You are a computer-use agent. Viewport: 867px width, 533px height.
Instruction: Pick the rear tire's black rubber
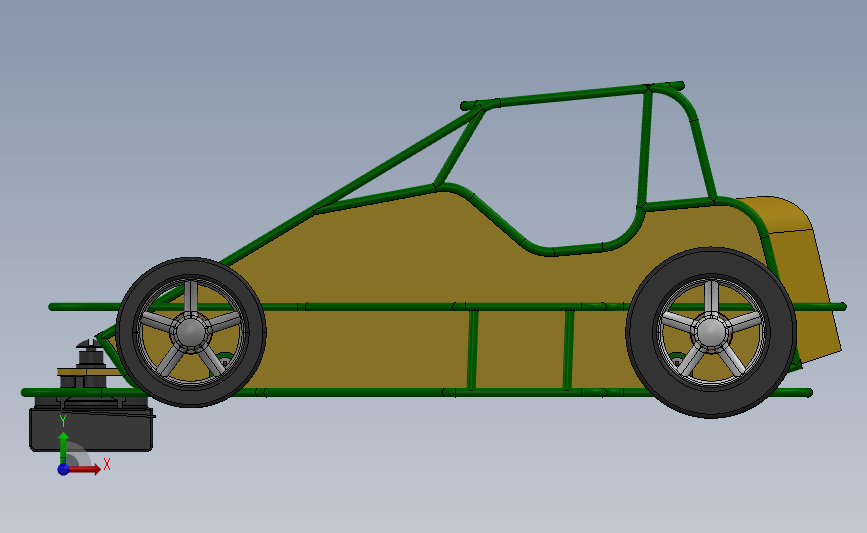point(711,402)
